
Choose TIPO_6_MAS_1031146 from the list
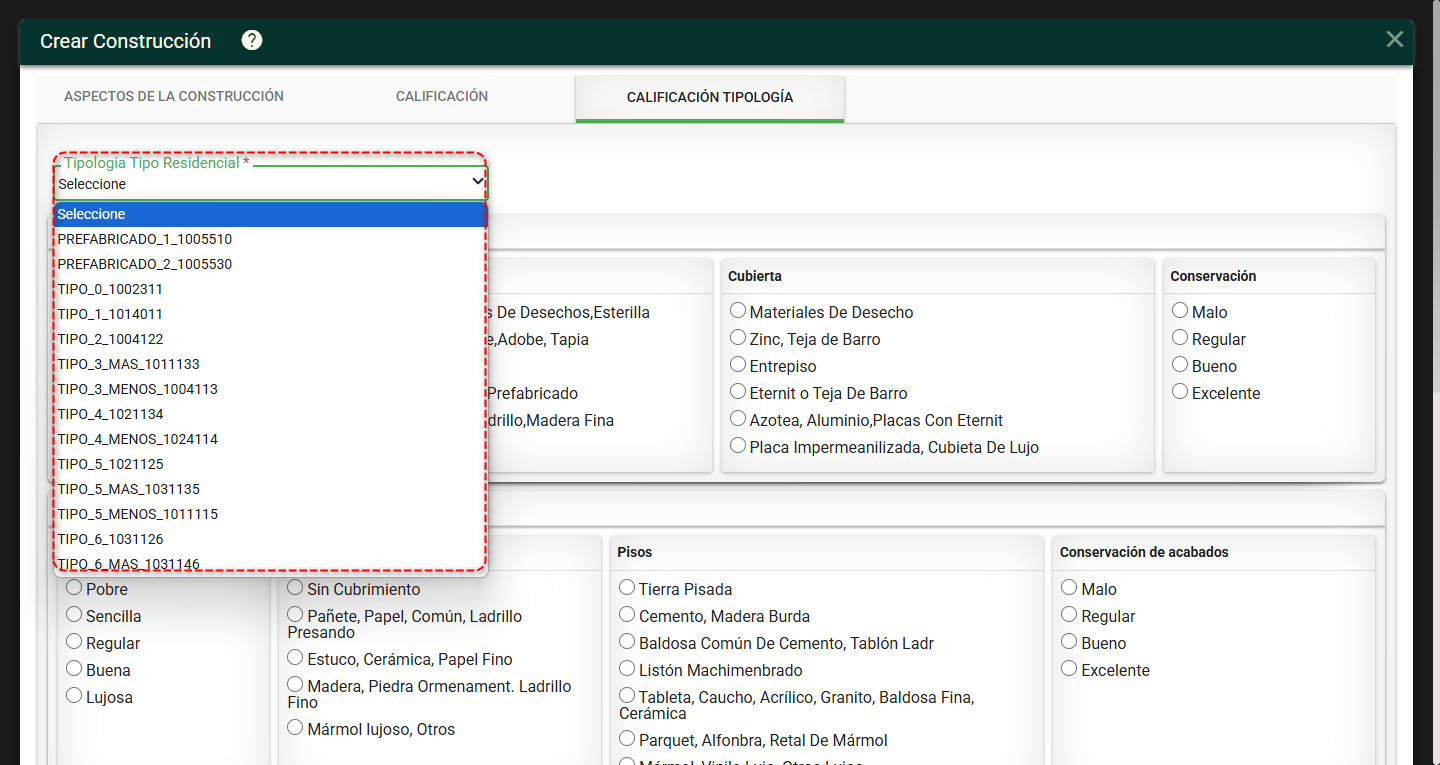click(x=269, y=563)
